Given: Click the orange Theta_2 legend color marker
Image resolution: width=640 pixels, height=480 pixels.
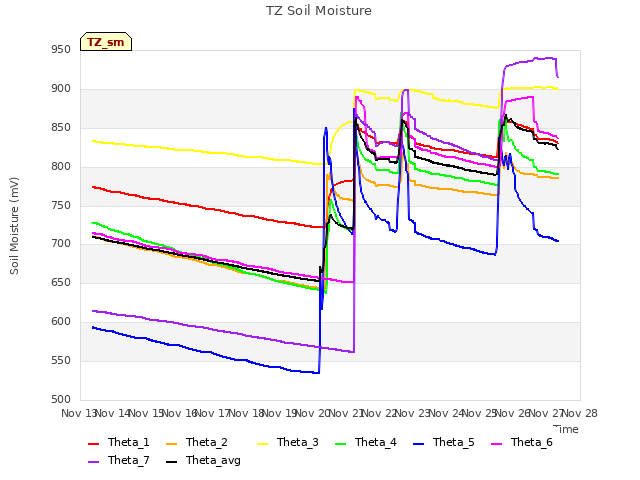Looking at the screenshot, I should pos(171,444).
